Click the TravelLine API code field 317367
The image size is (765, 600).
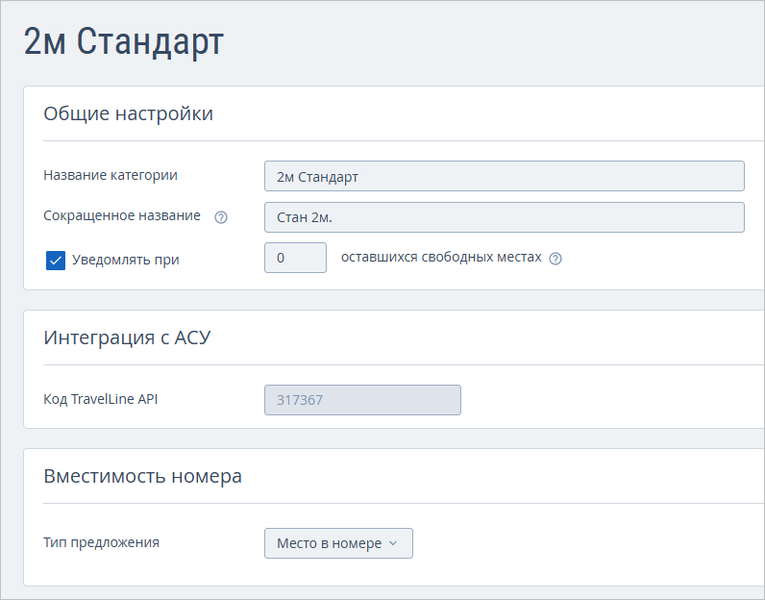click(362, 400)
